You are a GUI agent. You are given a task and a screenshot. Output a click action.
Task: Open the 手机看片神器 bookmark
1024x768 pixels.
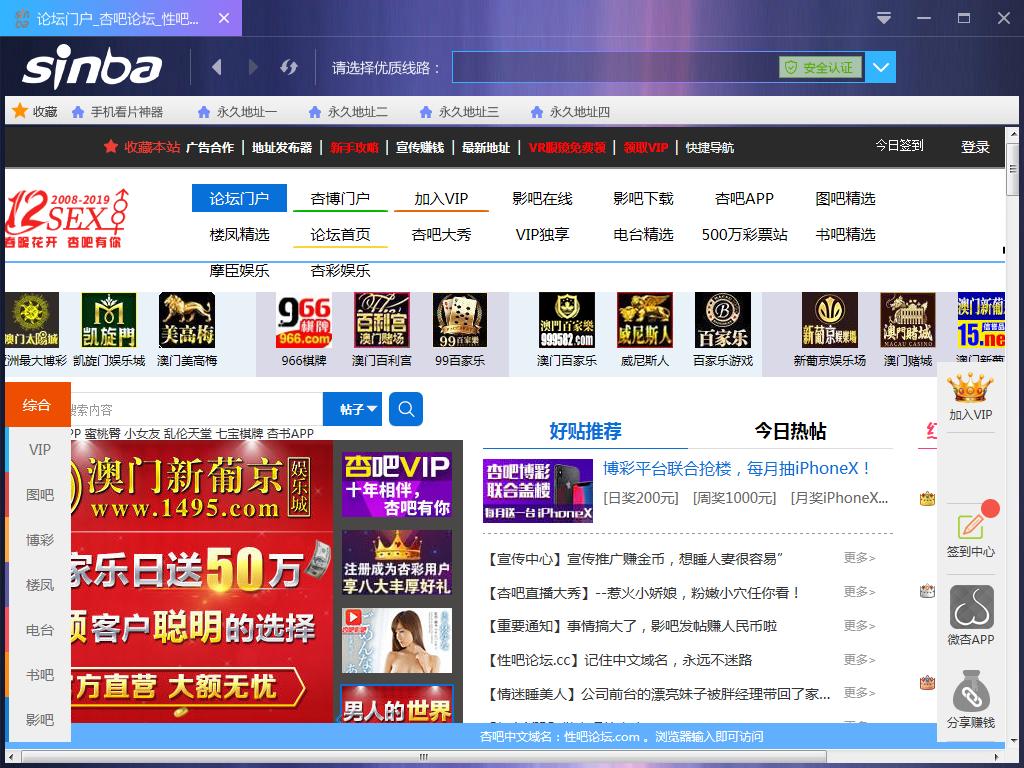pyautogui.click(x=118, y=112)
